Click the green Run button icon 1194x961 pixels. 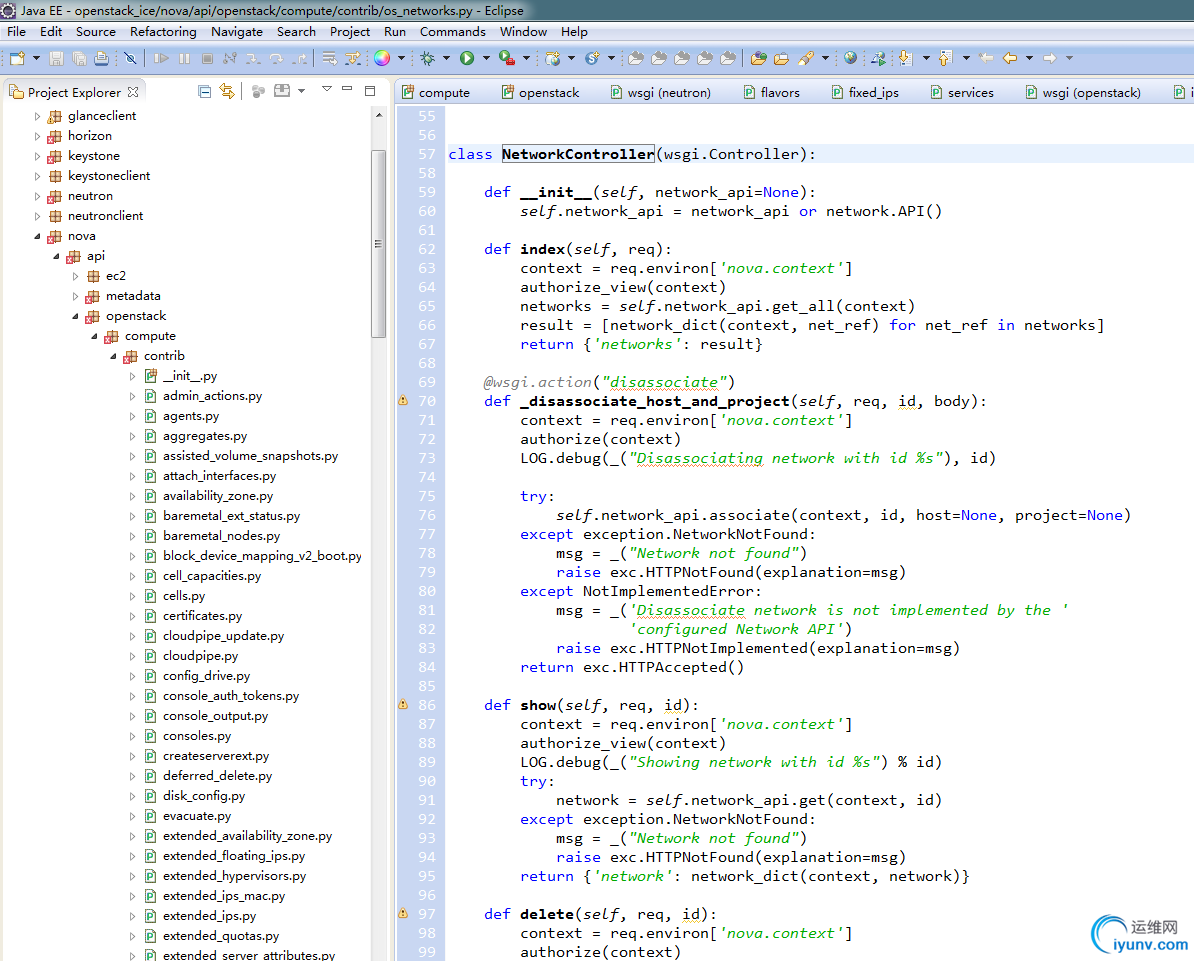click(x=467, y=58)
